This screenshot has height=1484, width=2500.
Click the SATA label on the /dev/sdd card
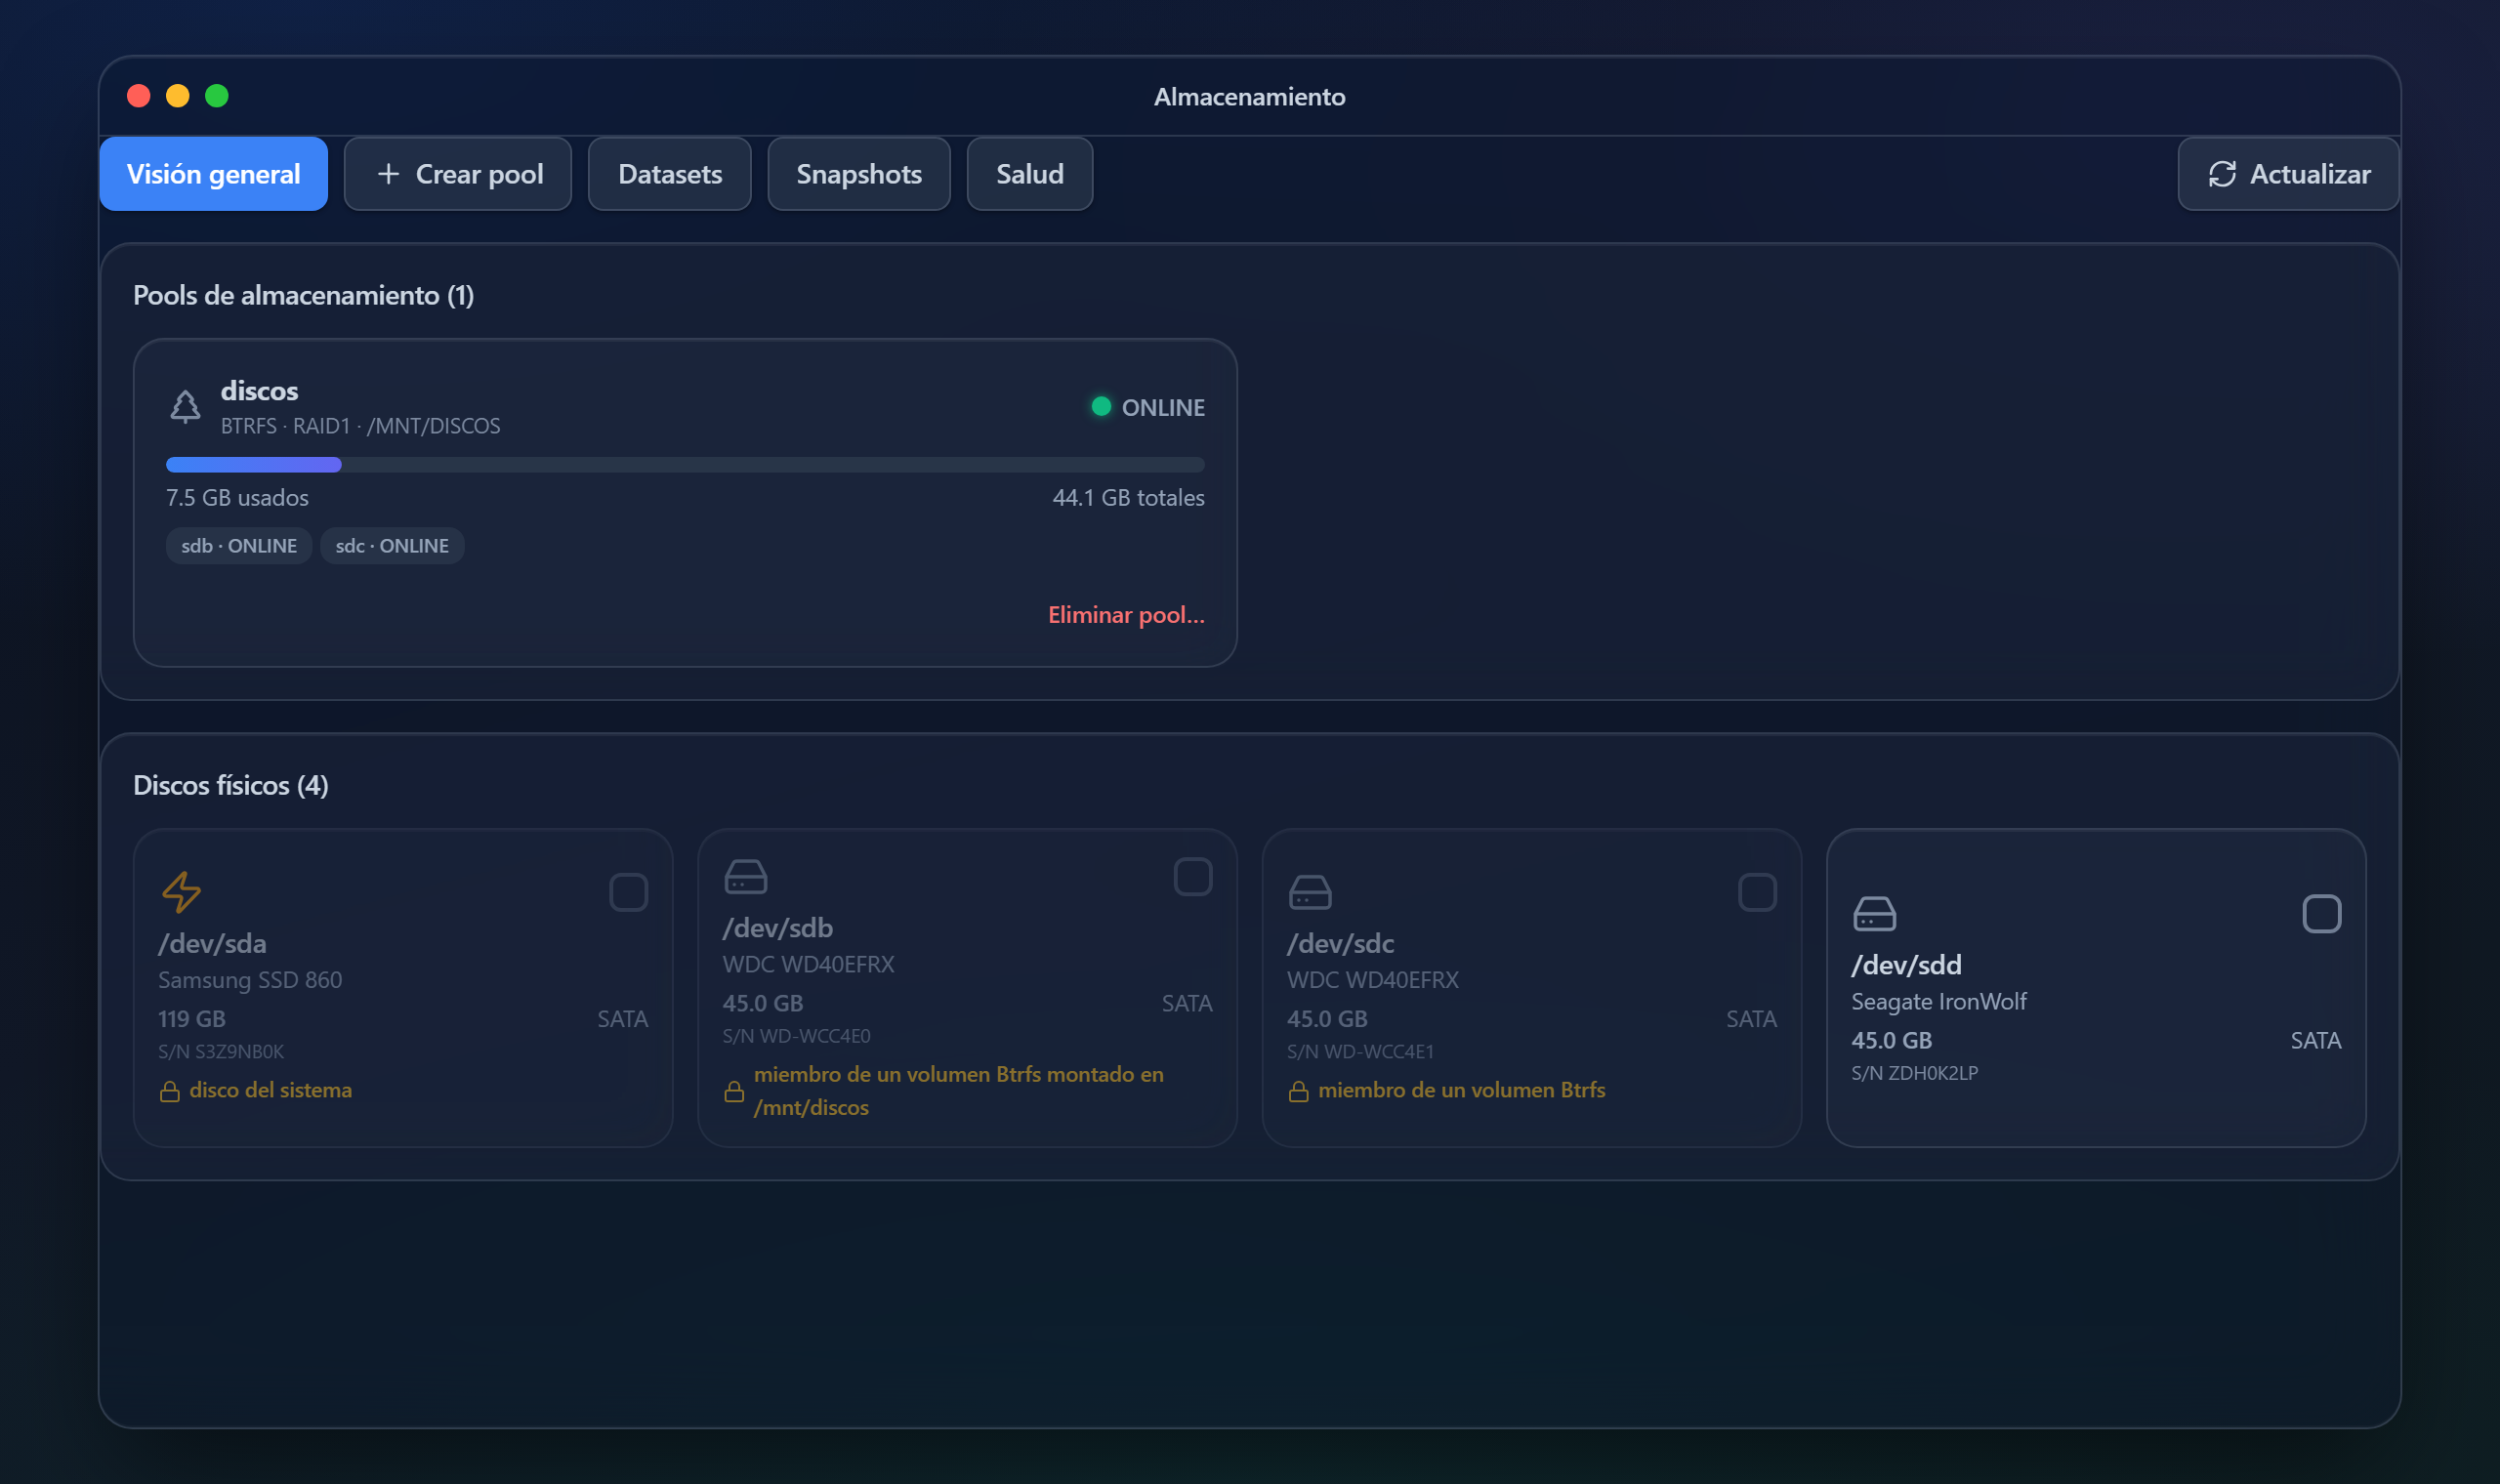pyautogui.click(x=2316, y=1041)
